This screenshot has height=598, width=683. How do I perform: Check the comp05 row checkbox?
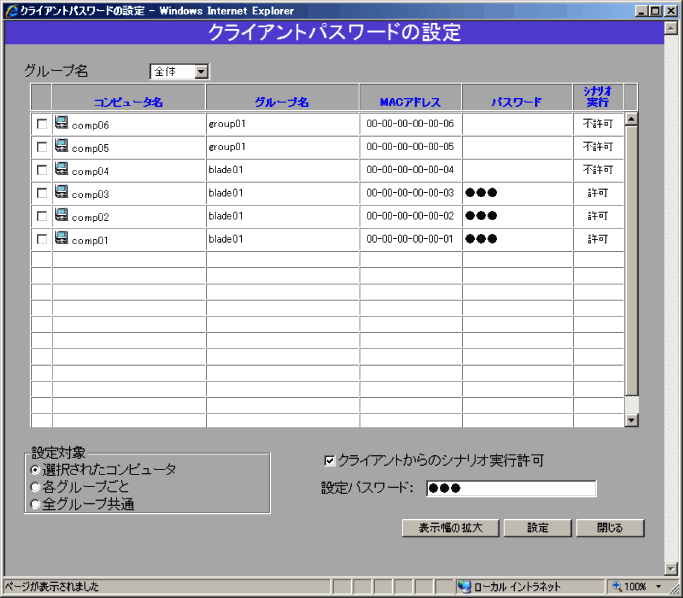pyautogui.click(x=42, y=147)
